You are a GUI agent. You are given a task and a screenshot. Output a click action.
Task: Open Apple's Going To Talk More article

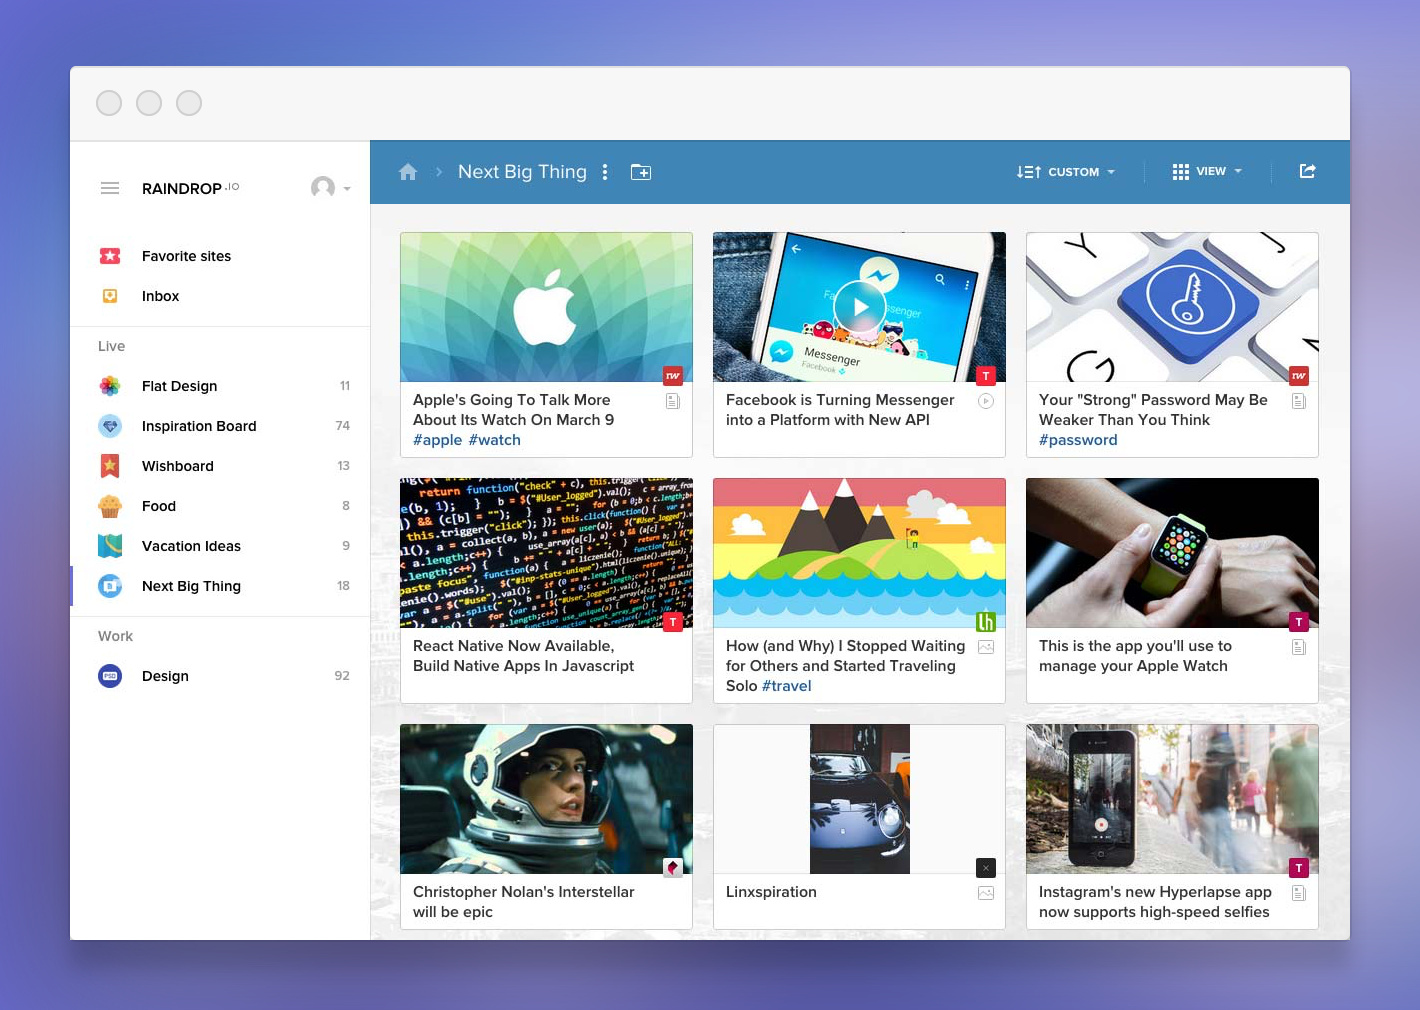pyautogui.click(x=513, y=410)
